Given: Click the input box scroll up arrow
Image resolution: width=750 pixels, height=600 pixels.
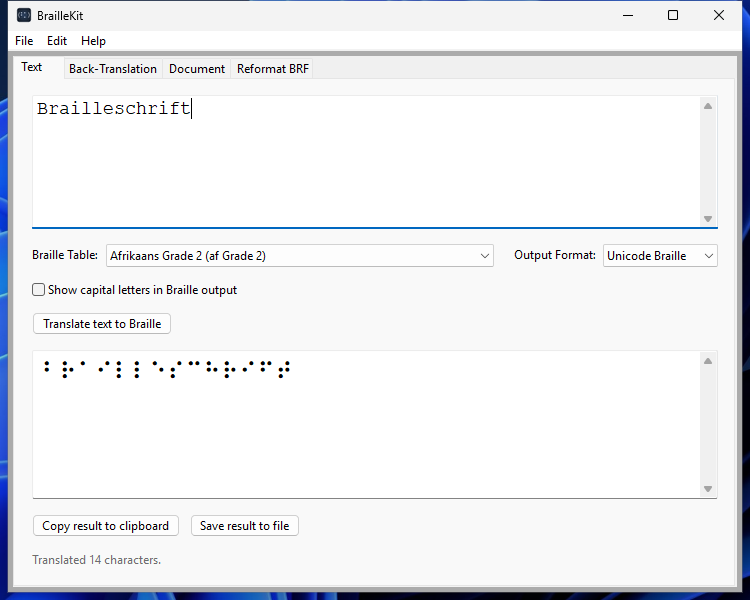Looking at the screenshot, I should click(x=708, y=106).
